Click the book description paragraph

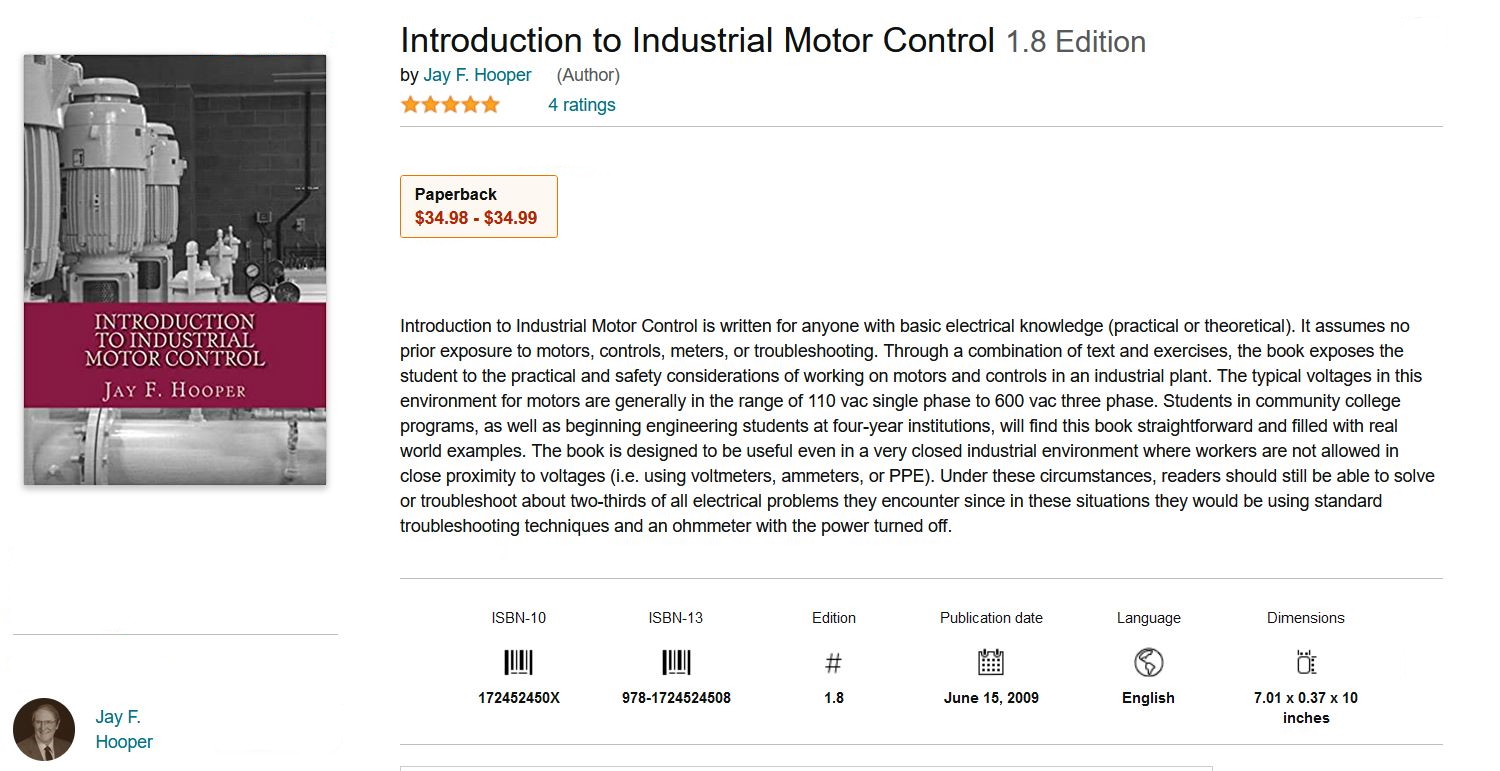(x=918, y=426)
